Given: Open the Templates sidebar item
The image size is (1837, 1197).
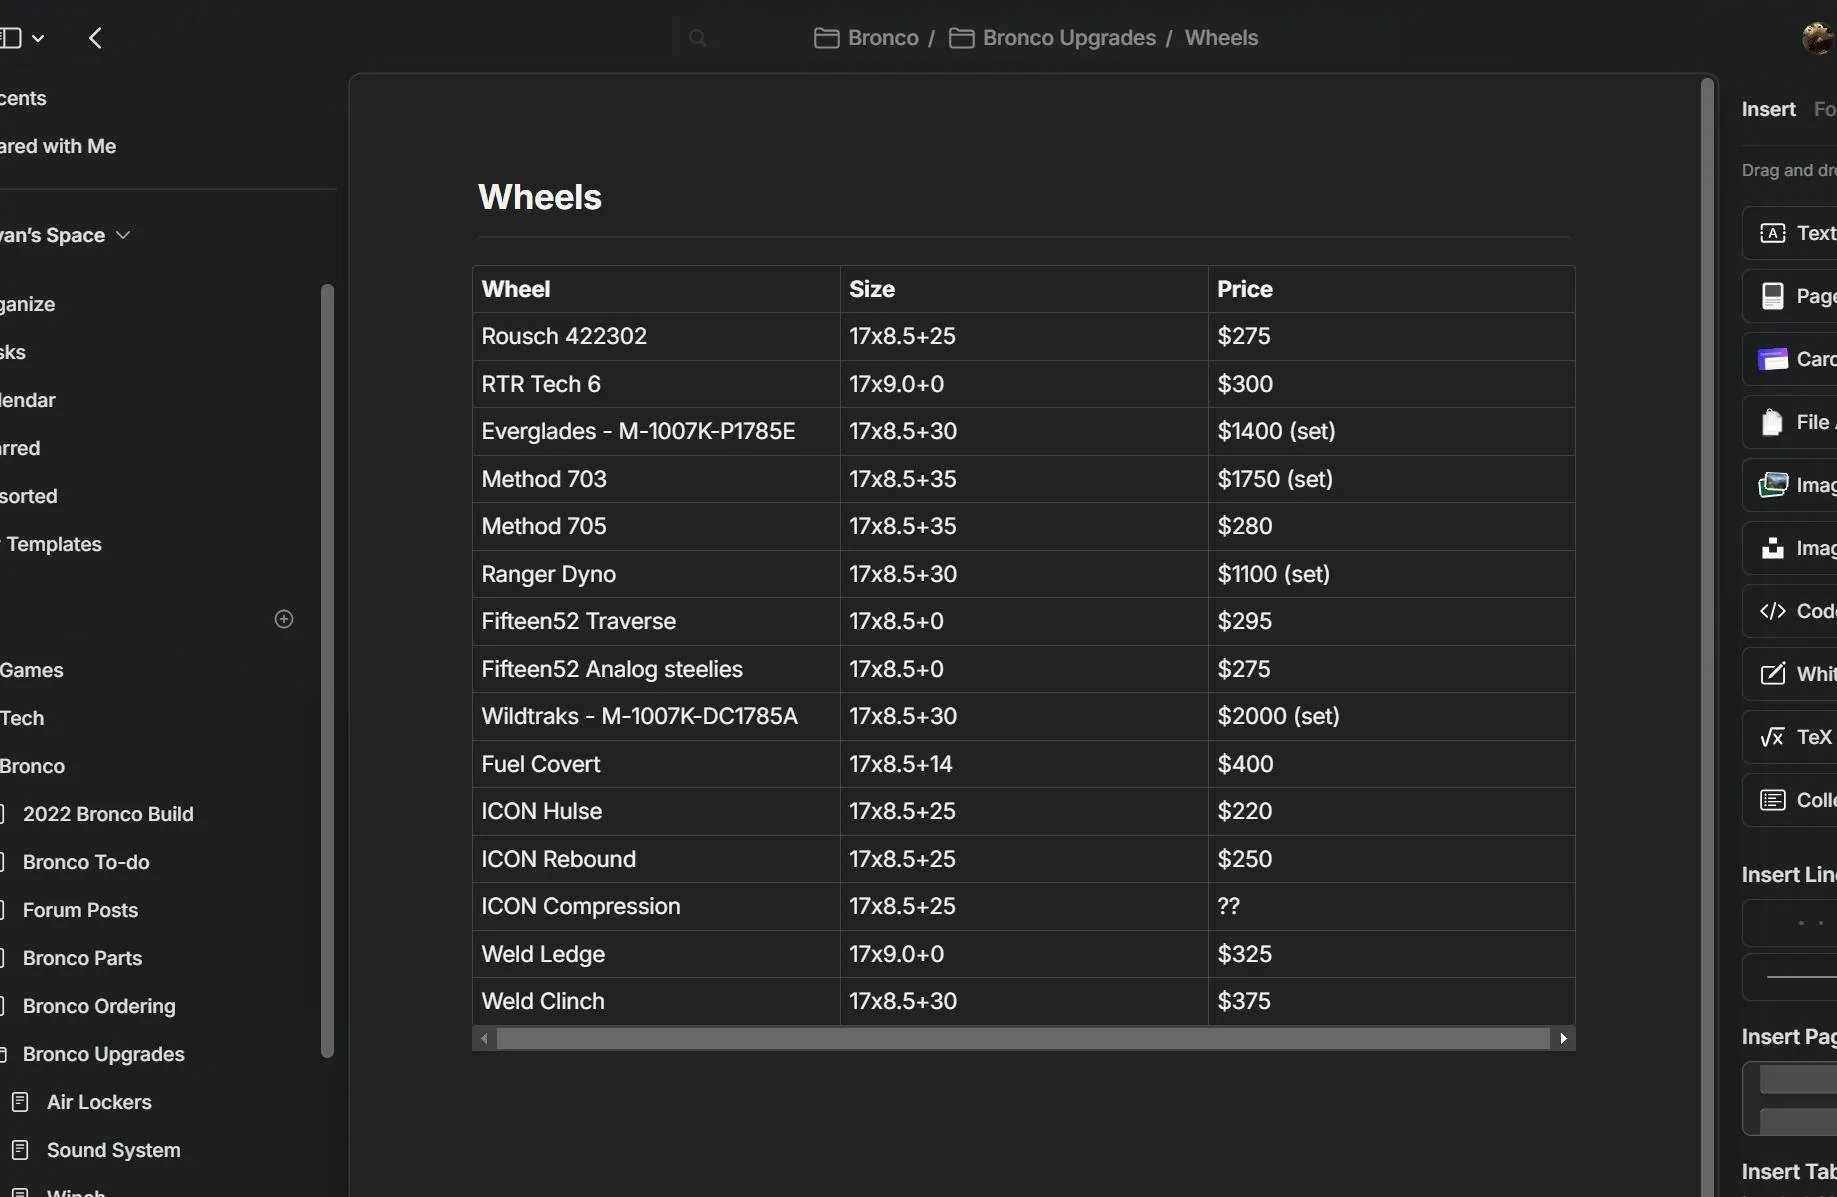Looking at the screenshot, I should tap(52, 544).
